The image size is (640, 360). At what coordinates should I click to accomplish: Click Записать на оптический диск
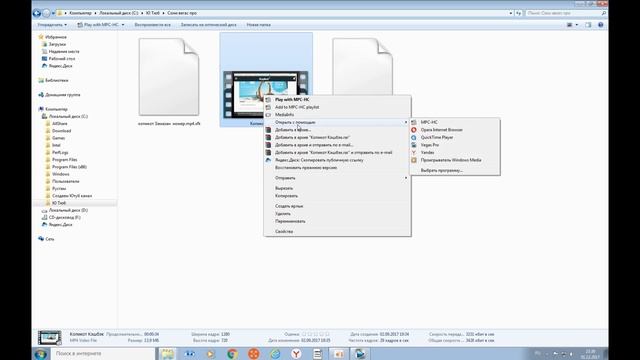[209, 25]
